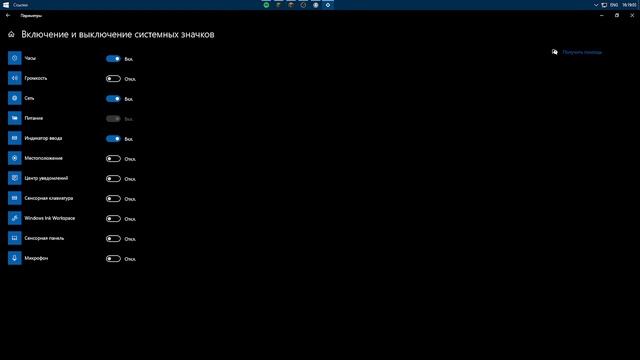Click the Windows Ink Workspace label
This screenshot has height=360, width=640.
point(50,218)
